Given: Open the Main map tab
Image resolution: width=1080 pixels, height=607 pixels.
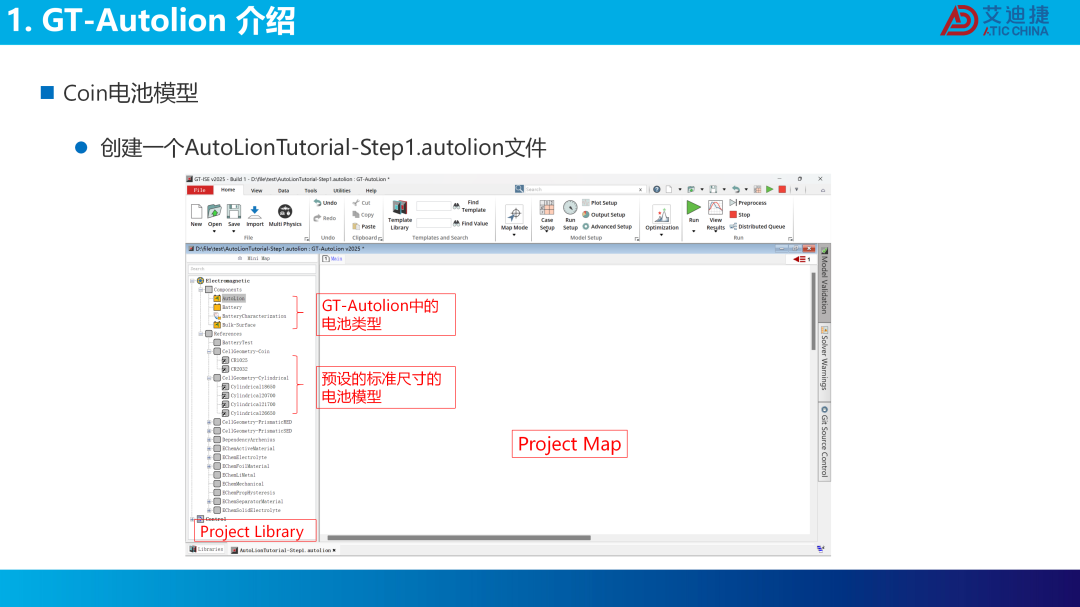Looking at the screenshot, I should pyautogui.click(x=333, y=259).
